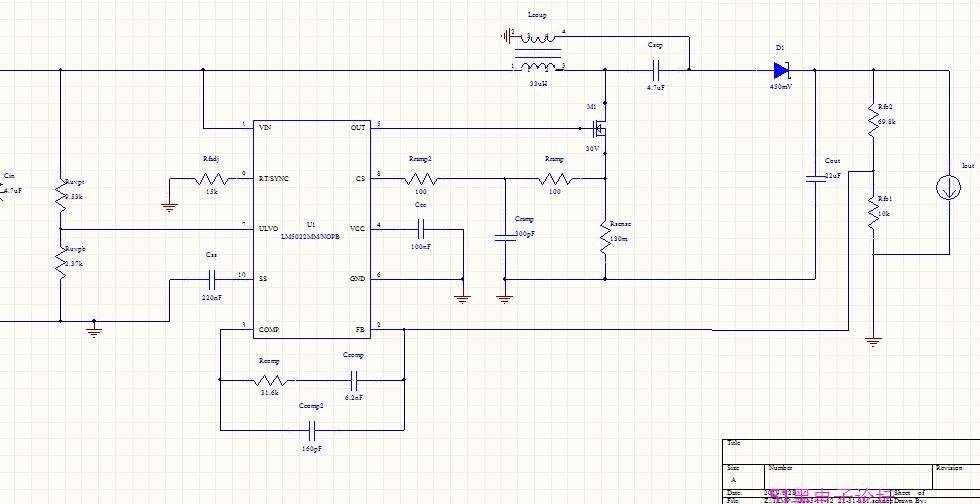Click the VIN pin label
The image size is (980, 504).
point(266,128)
